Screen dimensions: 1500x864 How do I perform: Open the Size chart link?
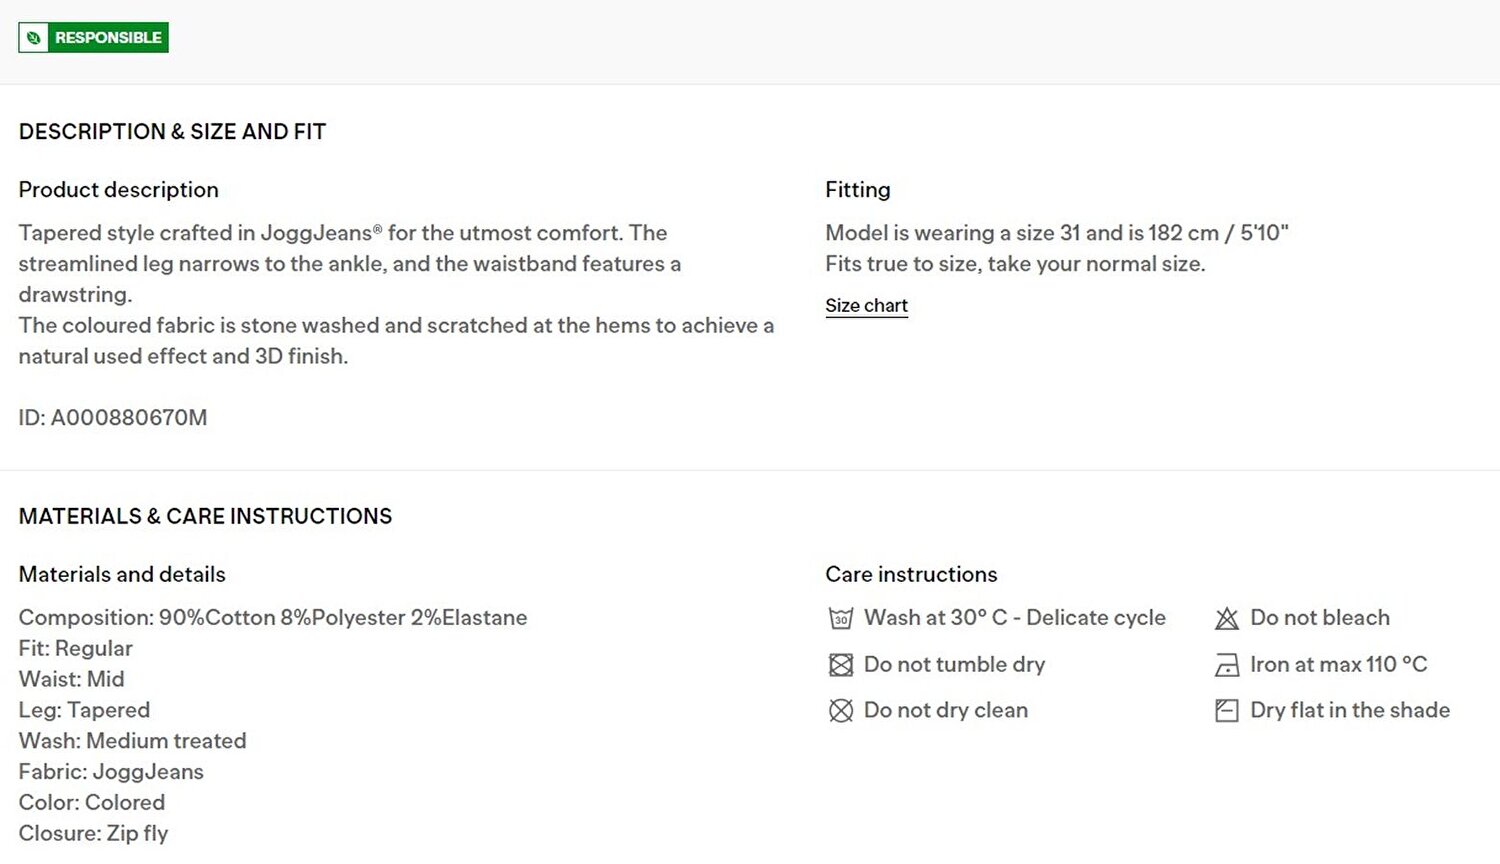pyautogui.click(x=866, y=306)
